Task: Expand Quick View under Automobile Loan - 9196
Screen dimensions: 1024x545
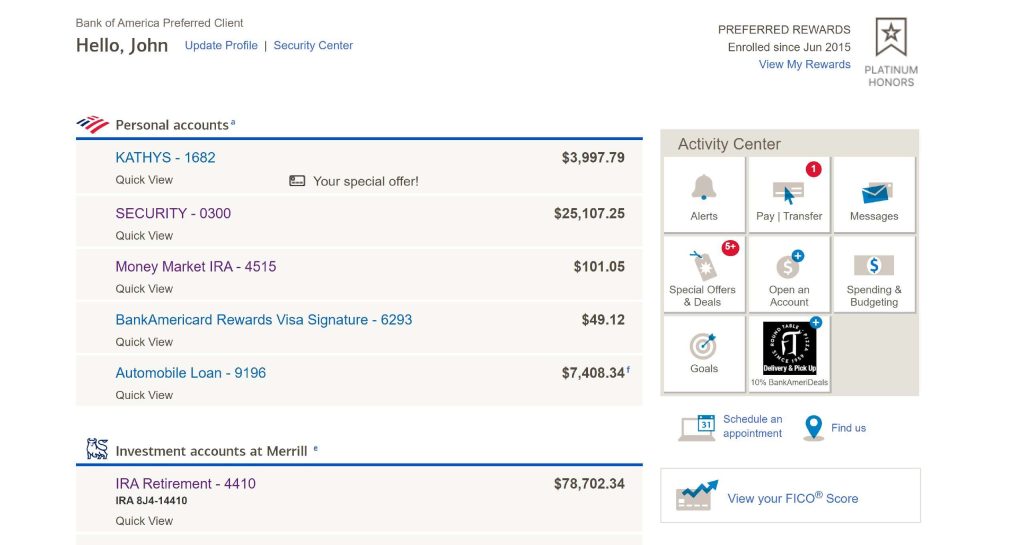Action: pos(144,395)
